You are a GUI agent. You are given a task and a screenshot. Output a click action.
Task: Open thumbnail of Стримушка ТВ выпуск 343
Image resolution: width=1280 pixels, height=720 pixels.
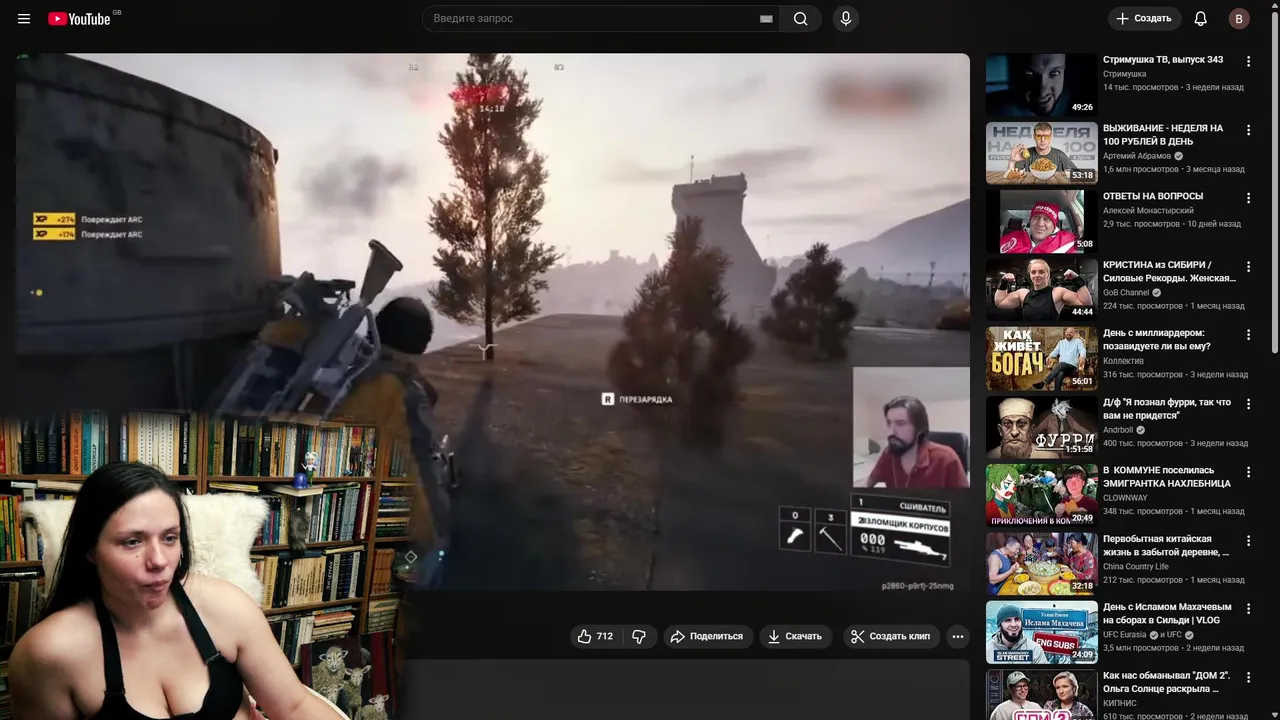pos(1041,85)
